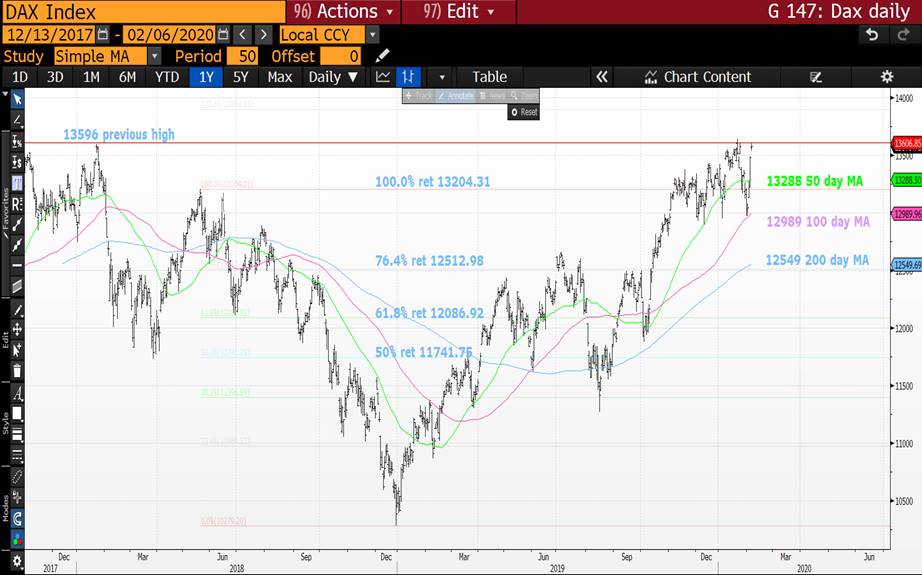The height and width of the screenshot is (575, 922).
Task: Select the horizontal line tool
Action: pos(17,266)
